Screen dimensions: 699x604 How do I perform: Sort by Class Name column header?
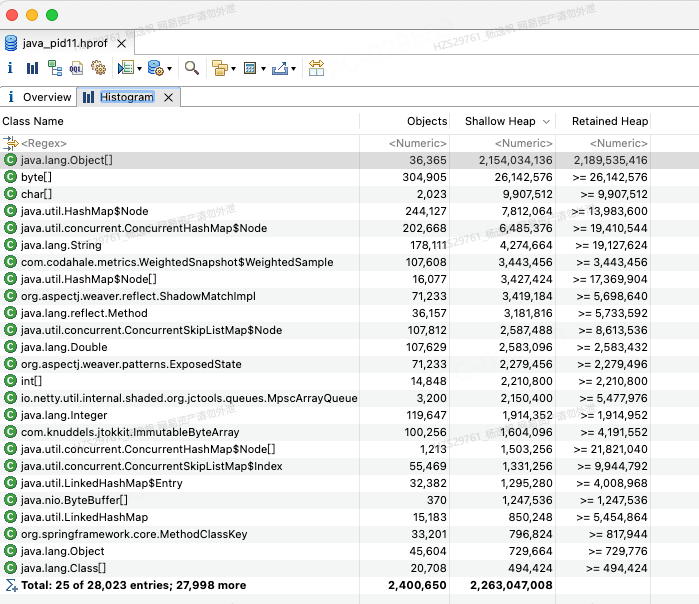(x=180, y=121)
